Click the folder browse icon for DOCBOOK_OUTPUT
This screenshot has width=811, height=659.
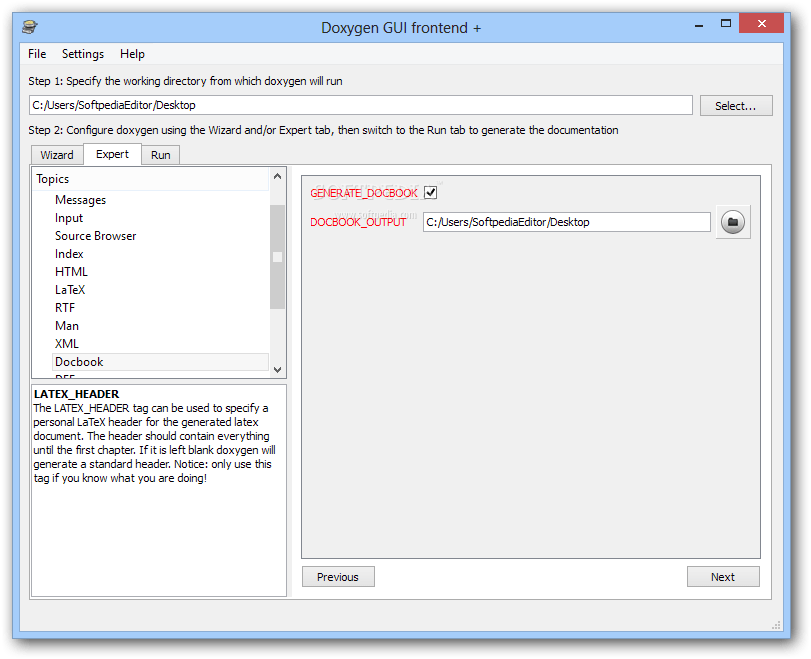click(733, 222)
